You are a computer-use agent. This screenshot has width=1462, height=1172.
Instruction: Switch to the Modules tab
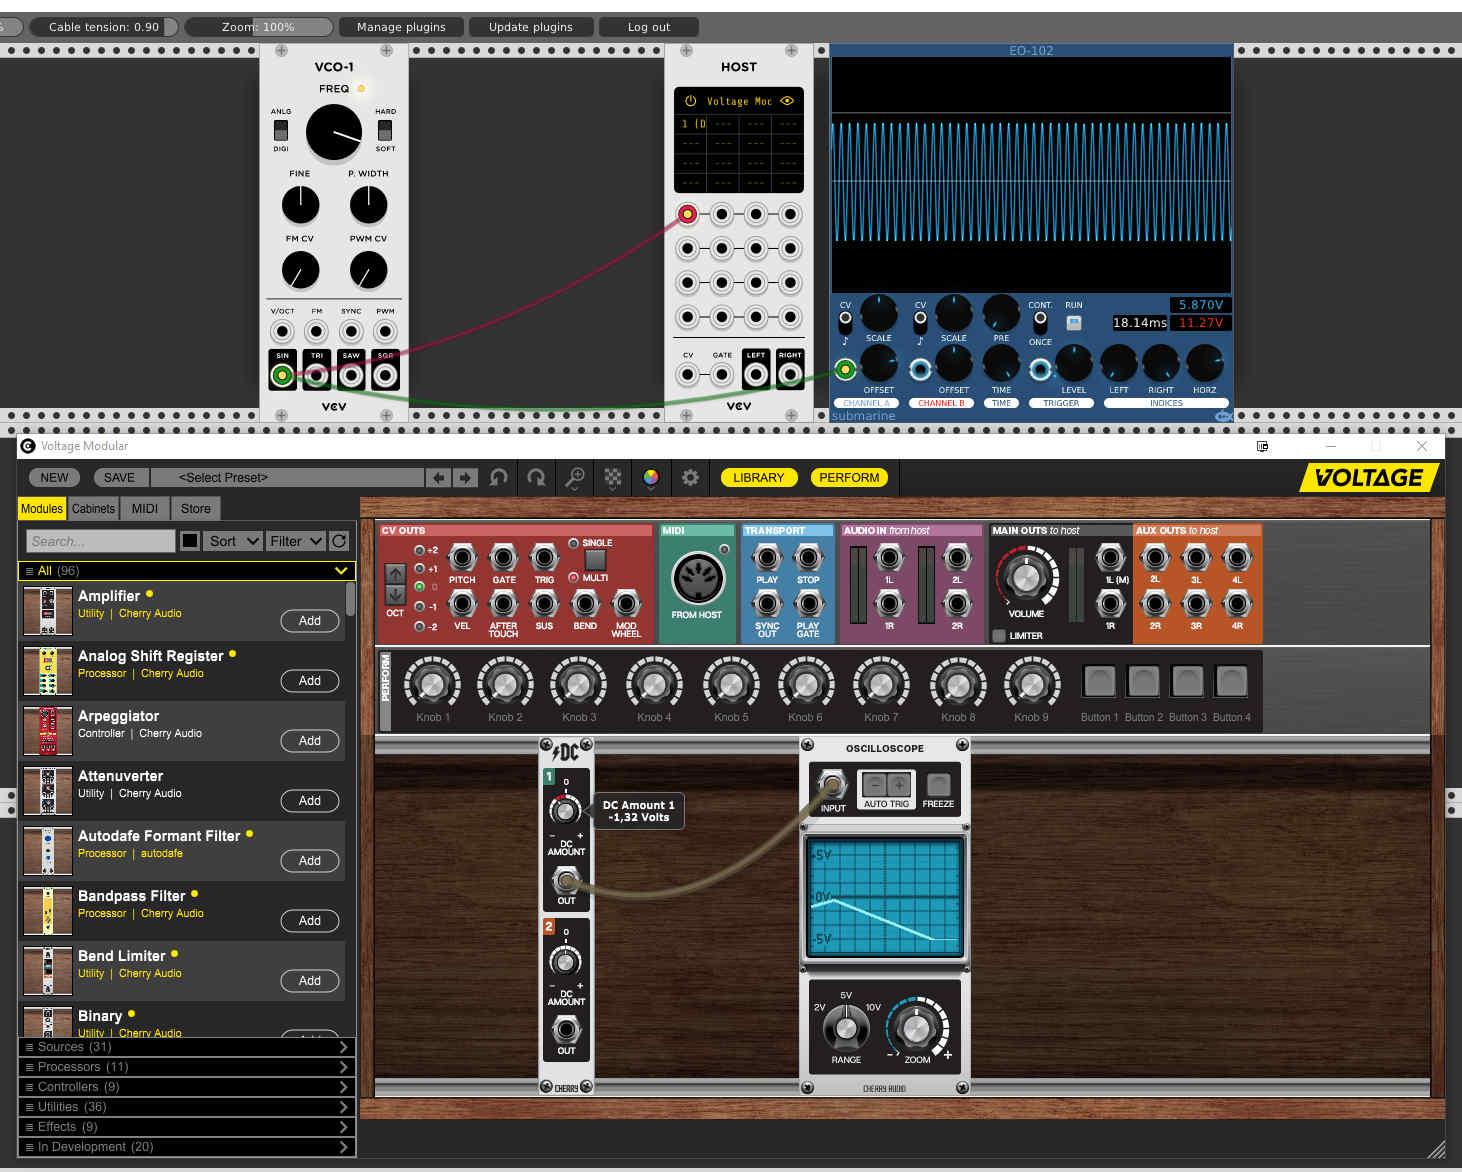[42, 509]
